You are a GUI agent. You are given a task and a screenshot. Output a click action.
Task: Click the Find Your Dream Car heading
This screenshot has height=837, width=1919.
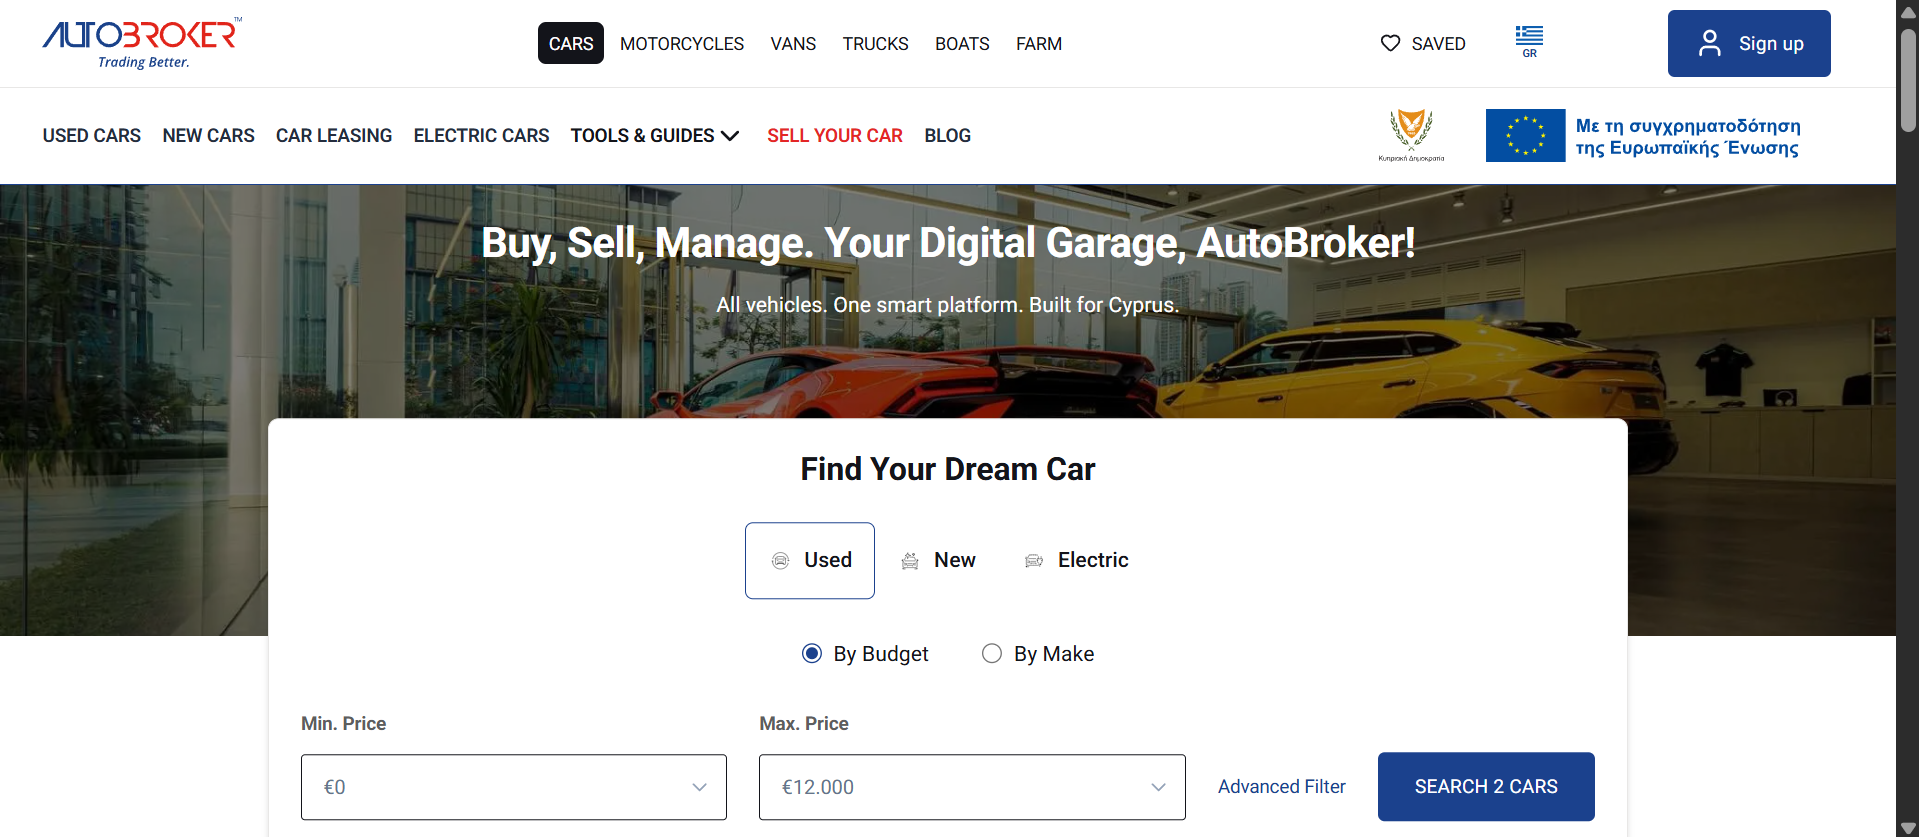[x=948, y=469]
